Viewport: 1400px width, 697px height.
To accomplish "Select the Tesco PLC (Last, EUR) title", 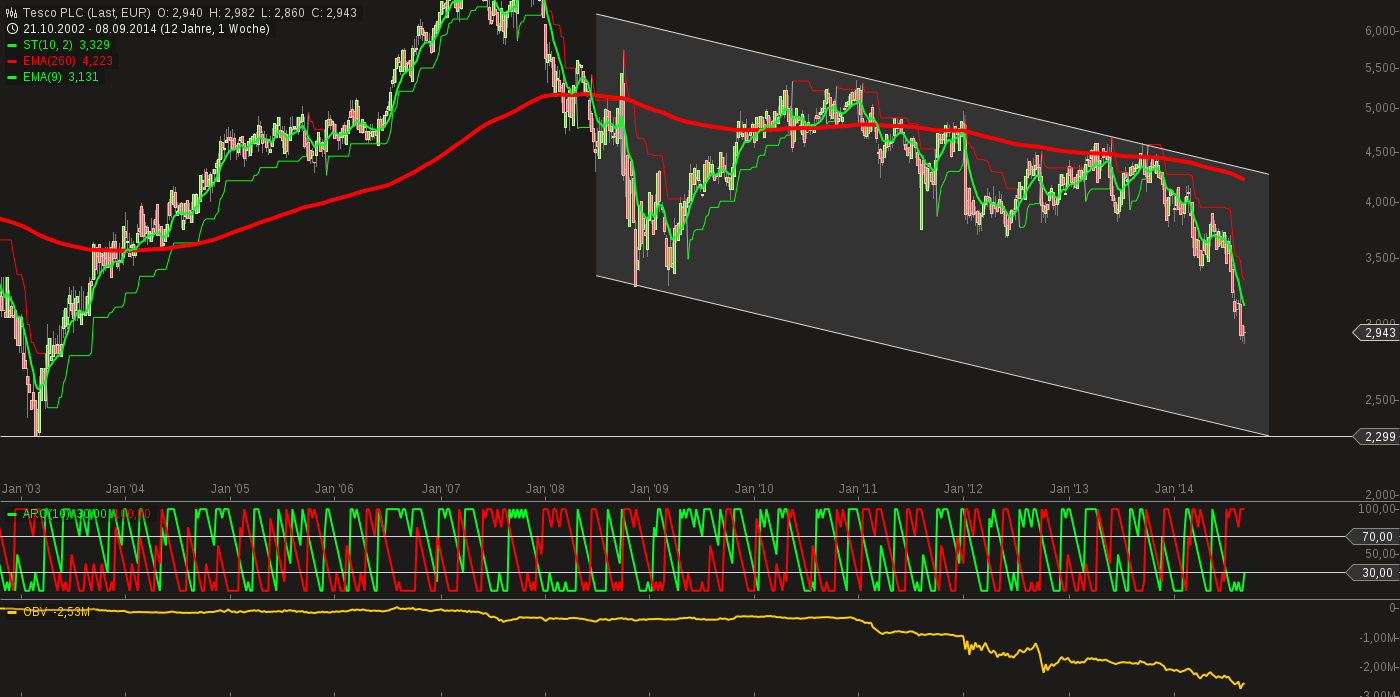I will click(x=87, y=13).
